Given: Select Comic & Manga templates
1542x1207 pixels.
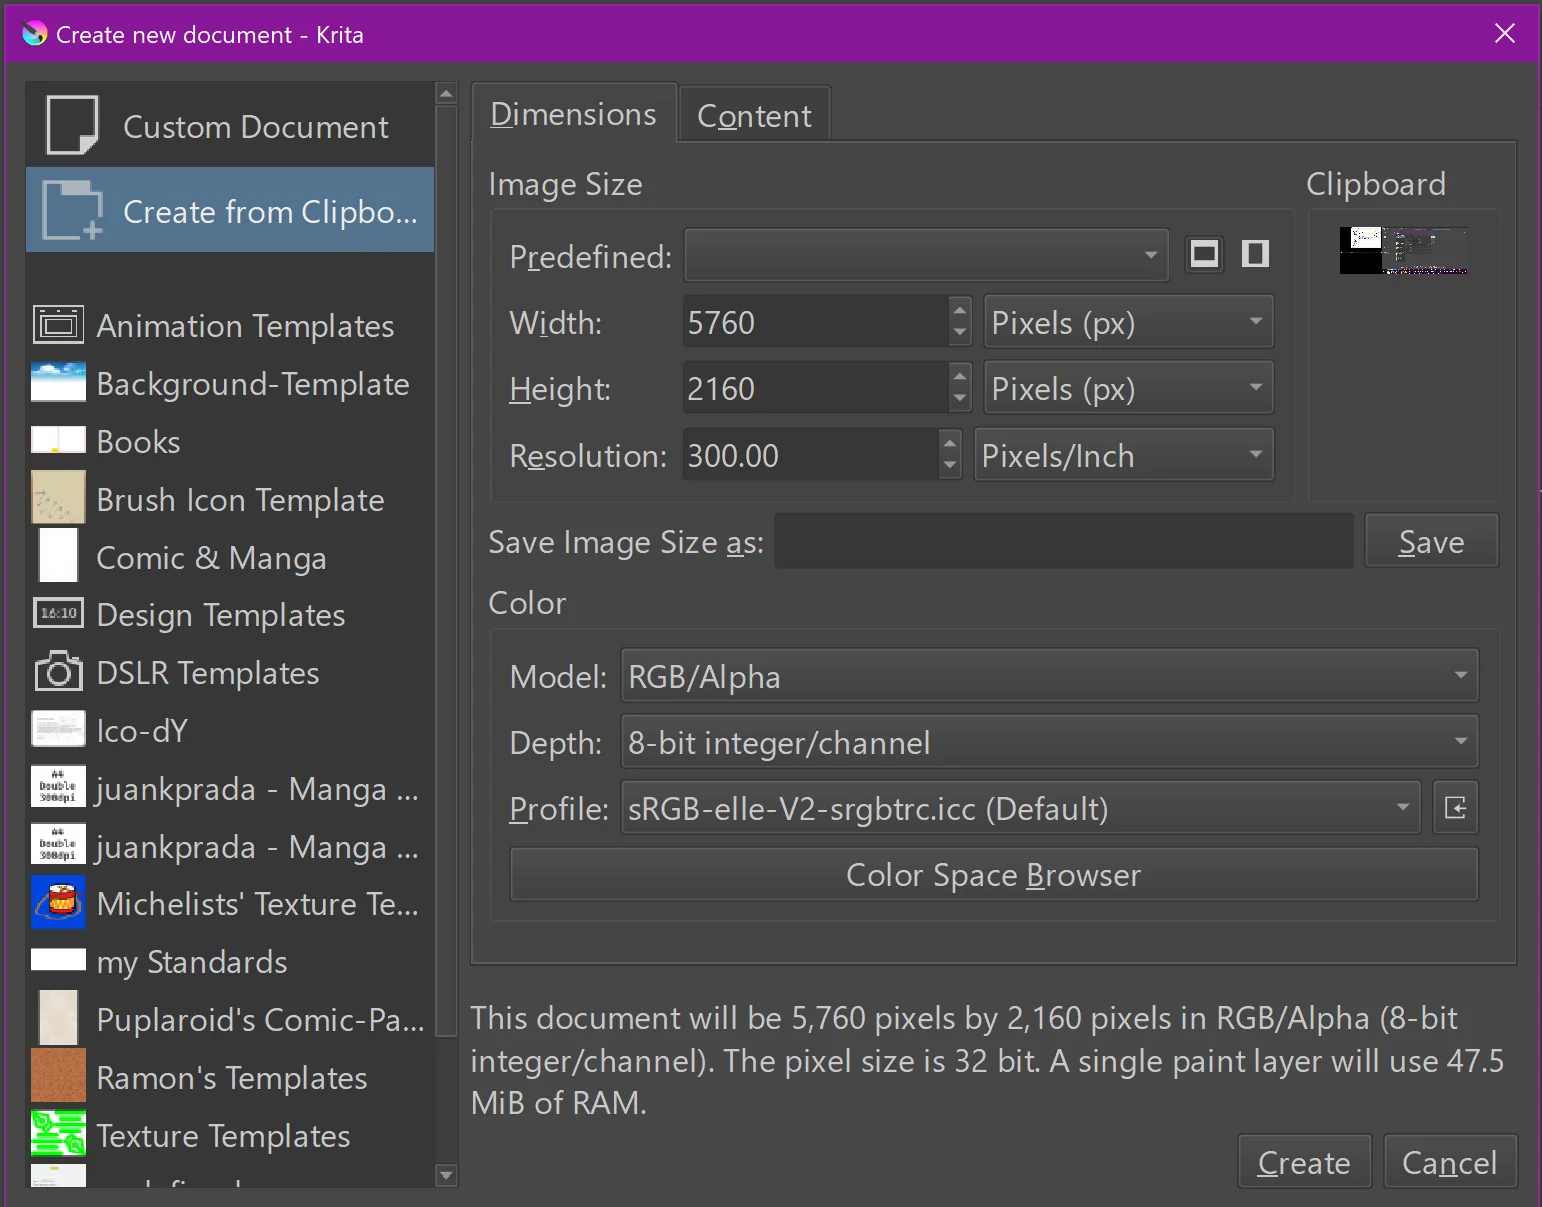Looking at the screenshot, I should (x=230, y=556).
